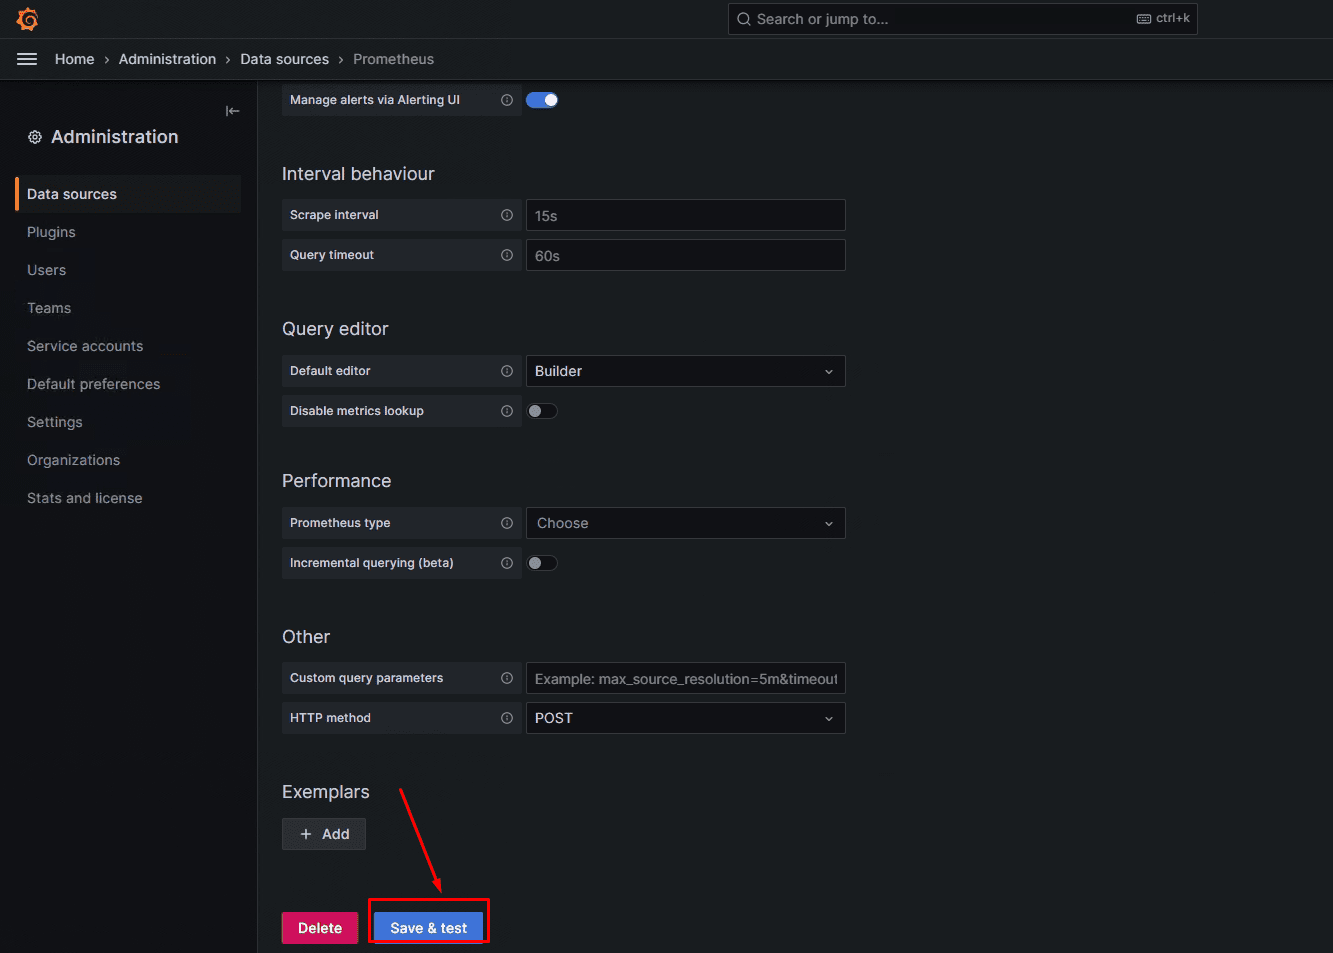
Task: Open the hamburger navigation menu
Action: (x=27, y=59)
